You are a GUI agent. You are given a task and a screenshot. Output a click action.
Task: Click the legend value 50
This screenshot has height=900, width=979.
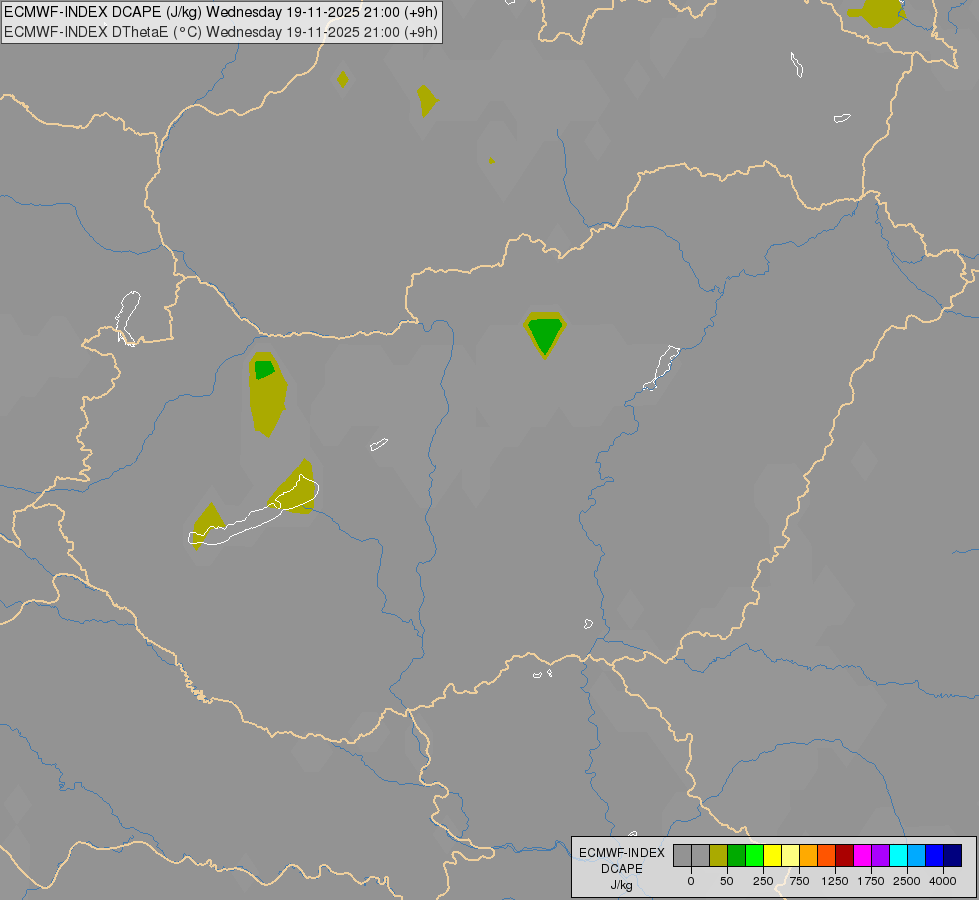727,881
